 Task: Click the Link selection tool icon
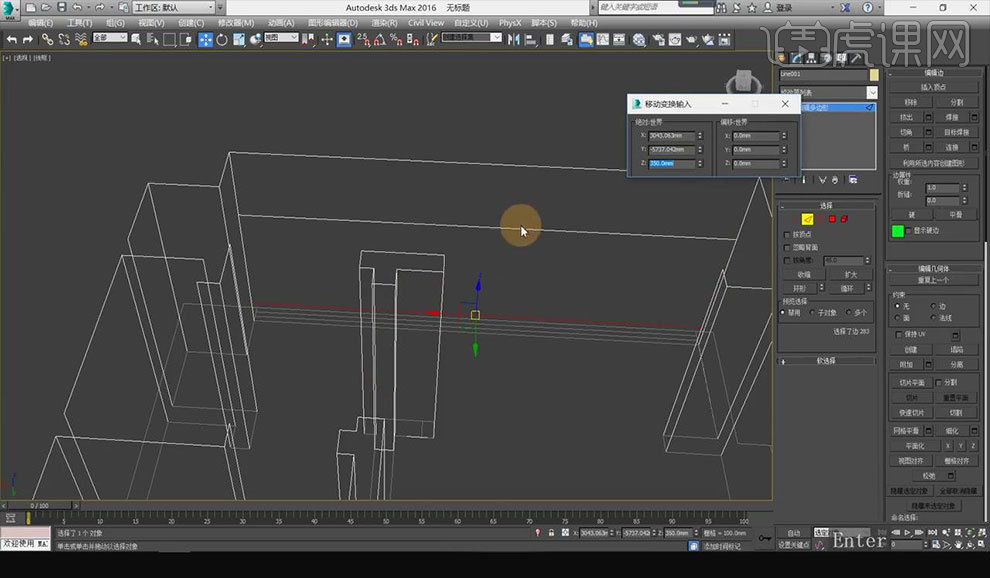[47, 39]
